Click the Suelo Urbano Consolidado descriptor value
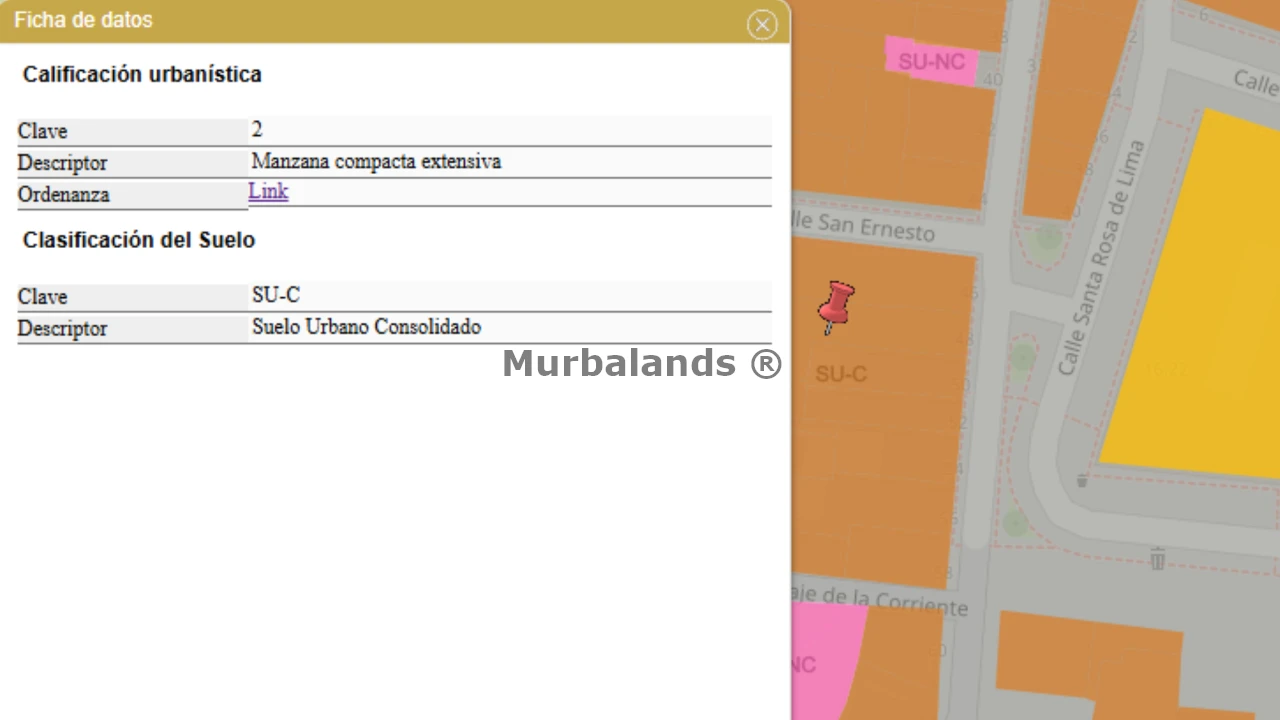The image size is (1280, 720). pos(366,327)
